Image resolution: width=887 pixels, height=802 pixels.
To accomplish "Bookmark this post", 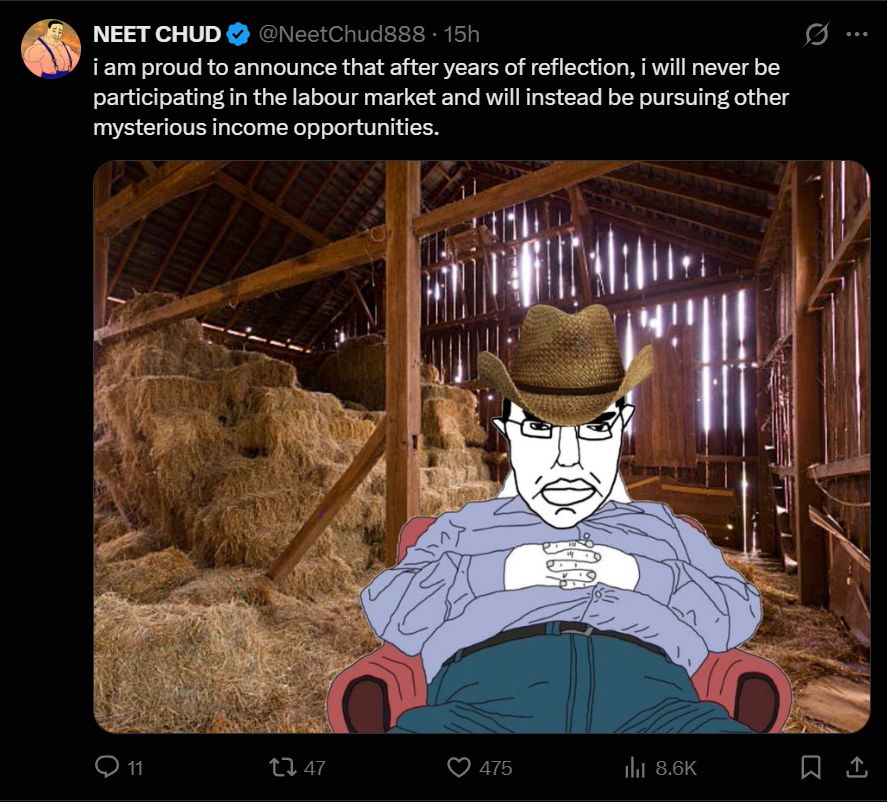I will pos(811,767).
